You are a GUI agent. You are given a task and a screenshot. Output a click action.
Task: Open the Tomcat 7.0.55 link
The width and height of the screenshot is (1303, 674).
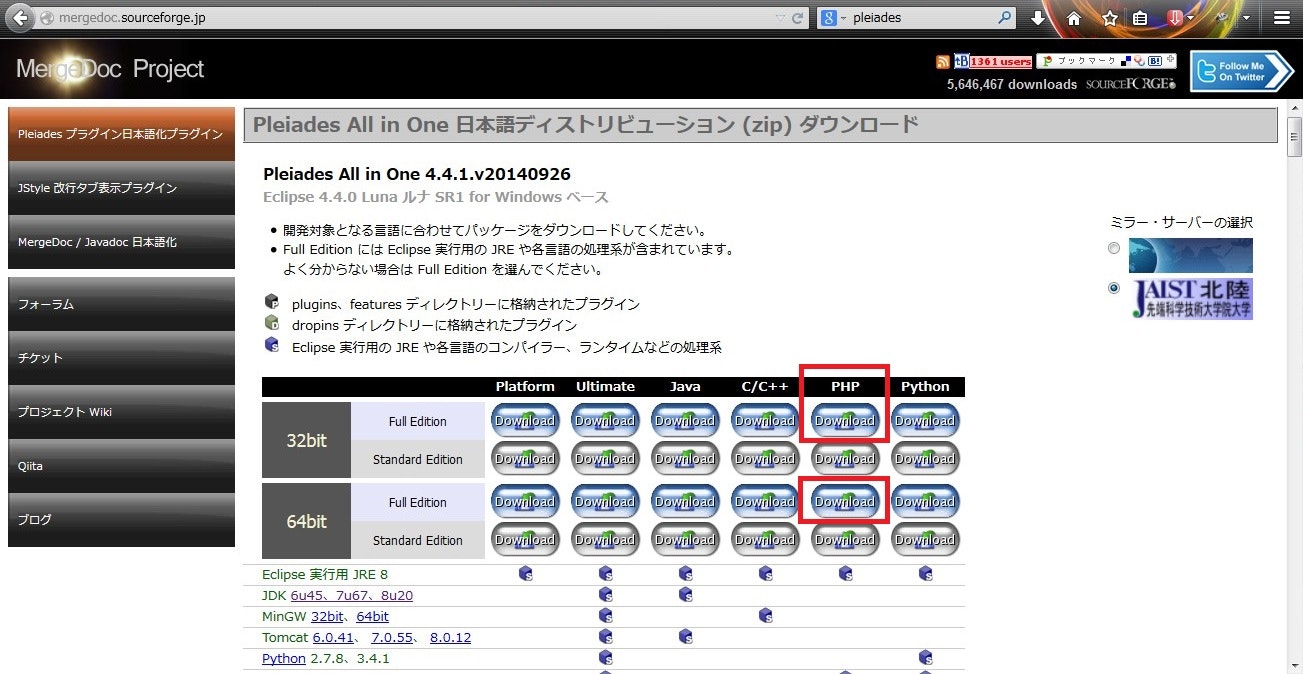coord(392,638)
